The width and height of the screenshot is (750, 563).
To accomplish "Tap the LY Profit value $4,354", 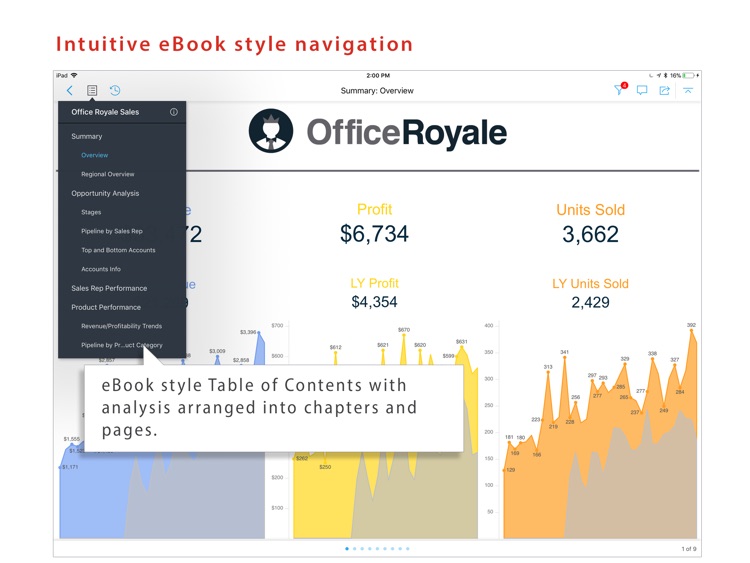I will (x=375, y=302).
